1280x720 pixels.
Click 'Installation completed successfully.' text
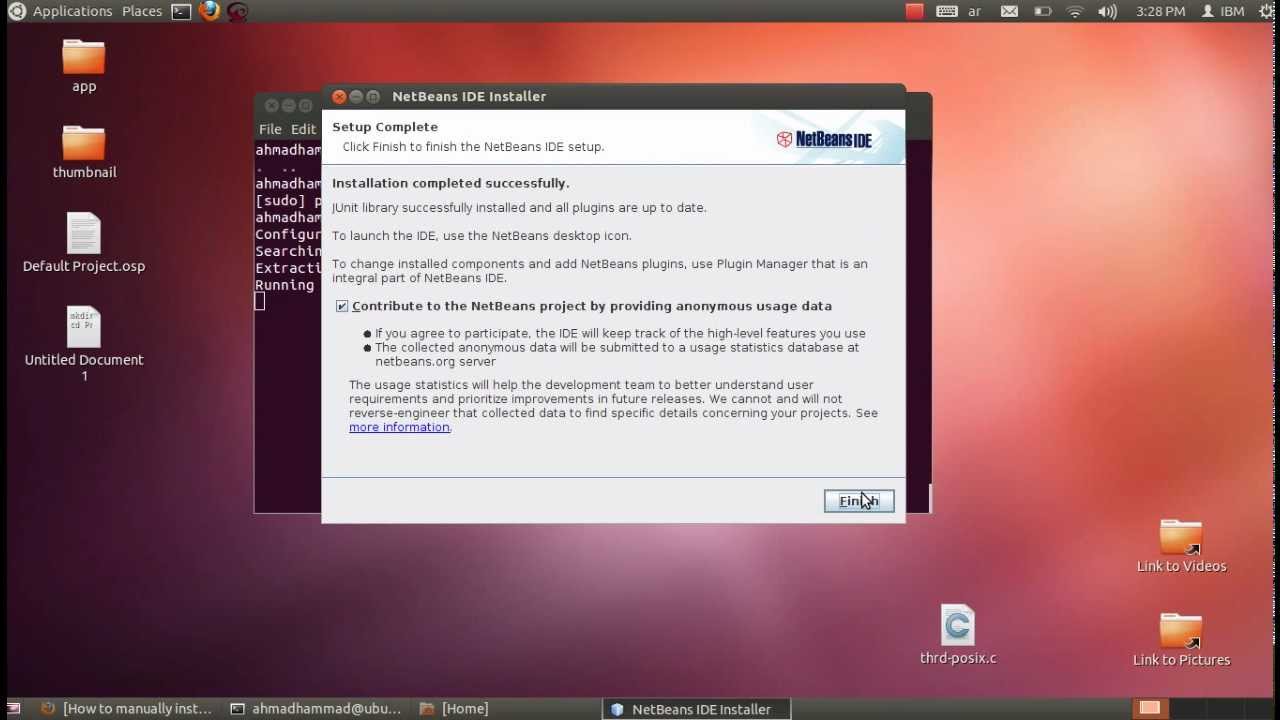point(450,183)
